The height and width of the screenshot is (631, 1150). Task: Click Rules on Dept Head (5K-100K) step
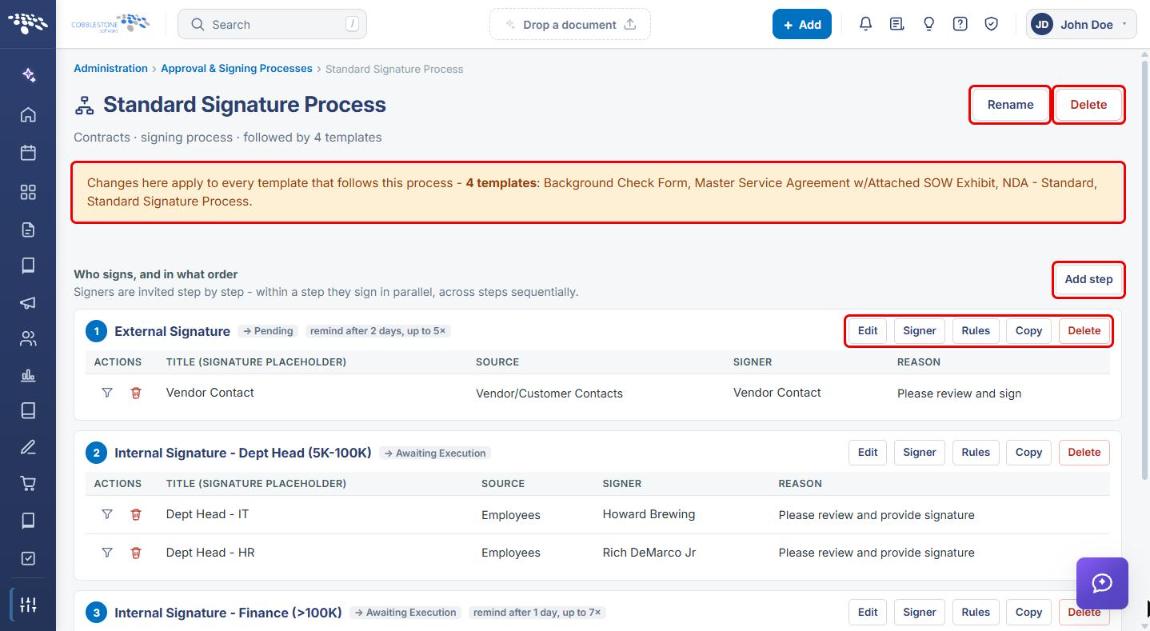[975, 453]
